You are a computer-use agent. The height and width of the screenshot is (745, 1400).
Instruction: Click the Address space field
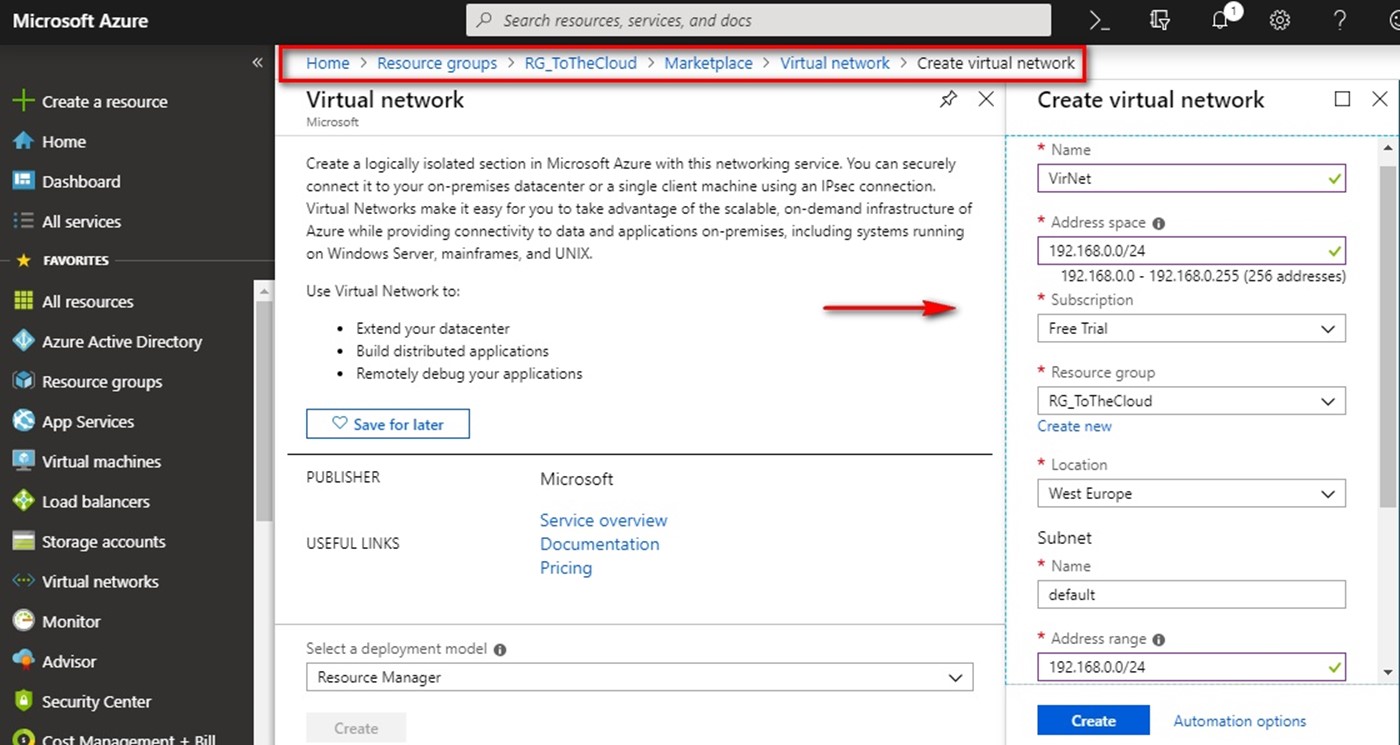[x=1191, y=250]
